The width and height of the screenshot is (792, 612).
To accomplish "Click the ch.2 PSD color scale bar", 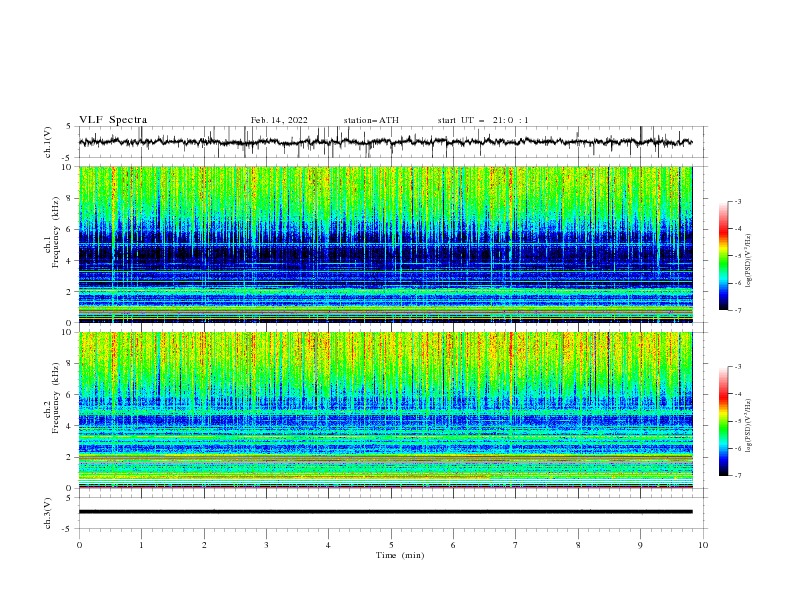I will [723, 421].
